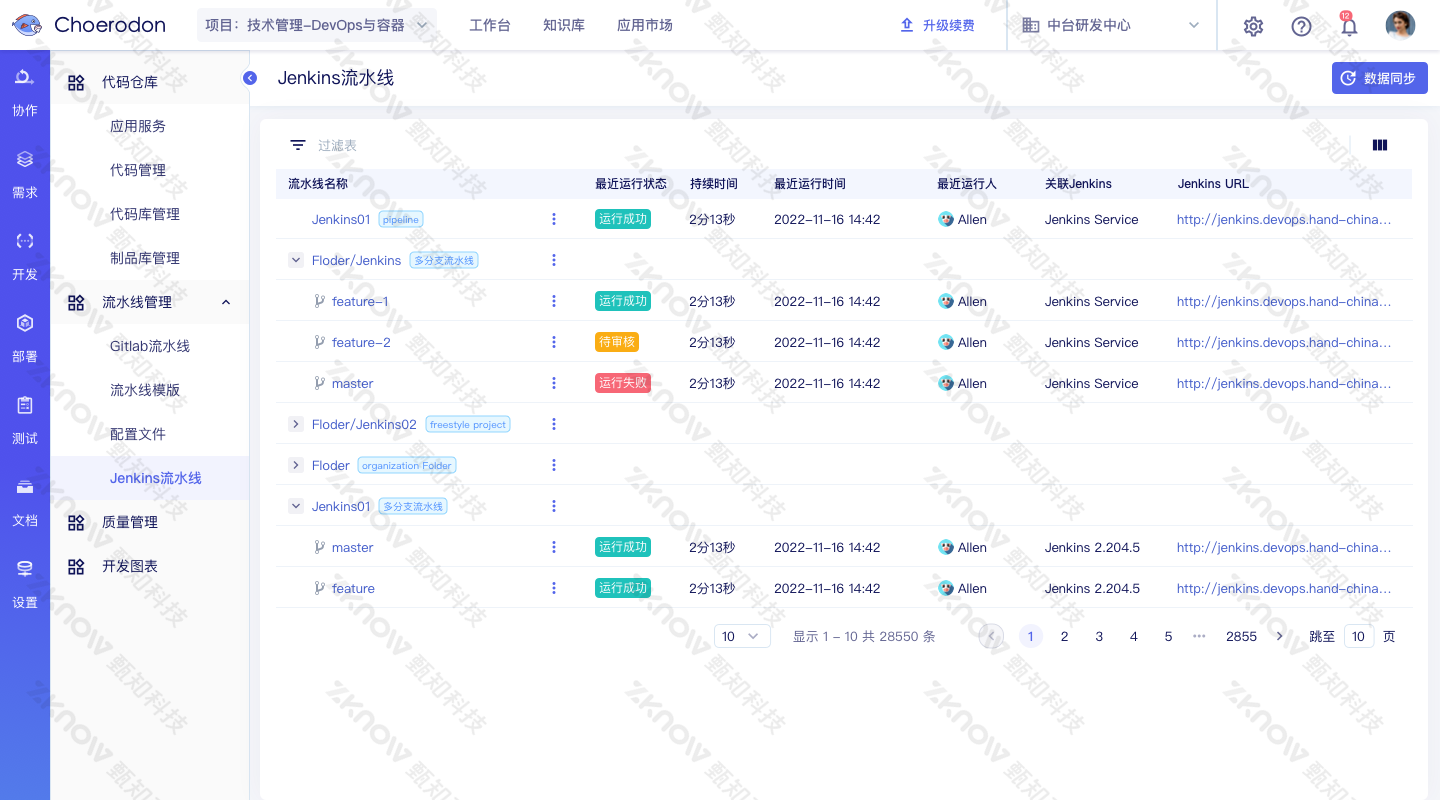Open the 需求 sidebar section
The image size is (1440, 800).
click(25, 174)
